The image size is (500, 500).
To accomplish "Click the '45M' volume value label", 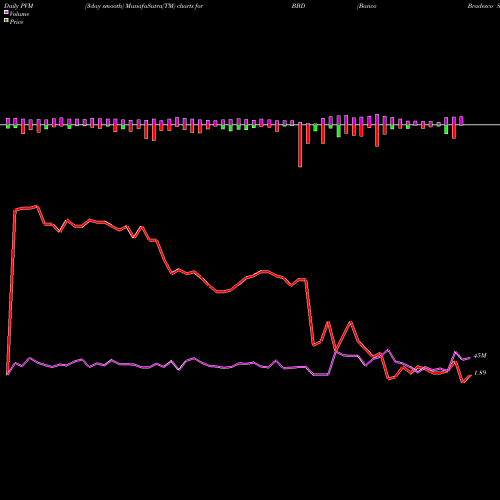I will (x=480, y=356).
